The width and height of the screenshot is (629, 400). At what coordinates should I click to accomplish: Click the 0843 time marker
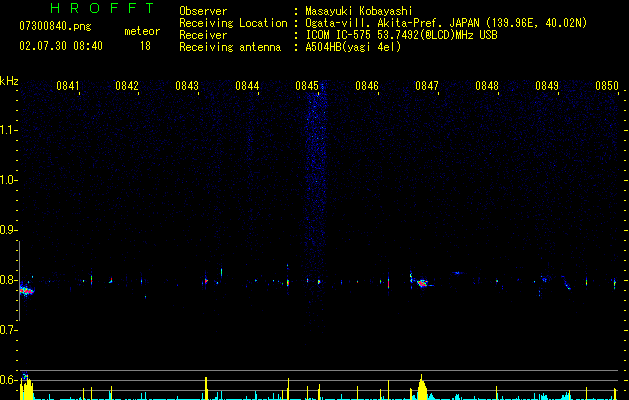coord(187,86)
